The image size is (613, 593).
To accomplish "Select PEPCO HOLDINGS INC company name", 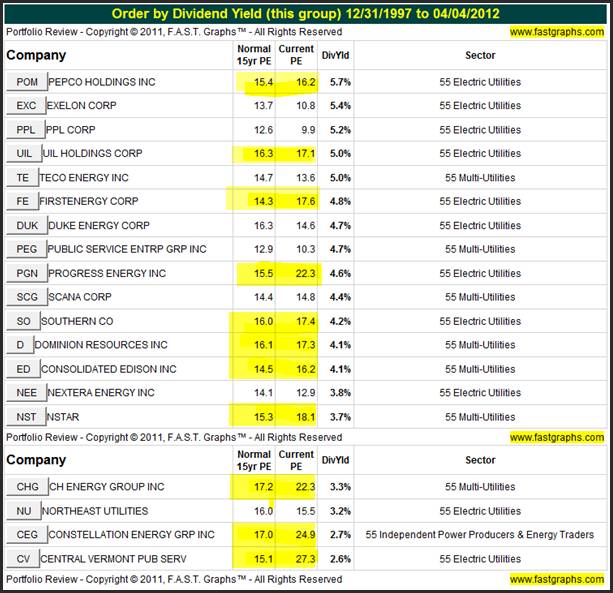I will coord(102,82).
